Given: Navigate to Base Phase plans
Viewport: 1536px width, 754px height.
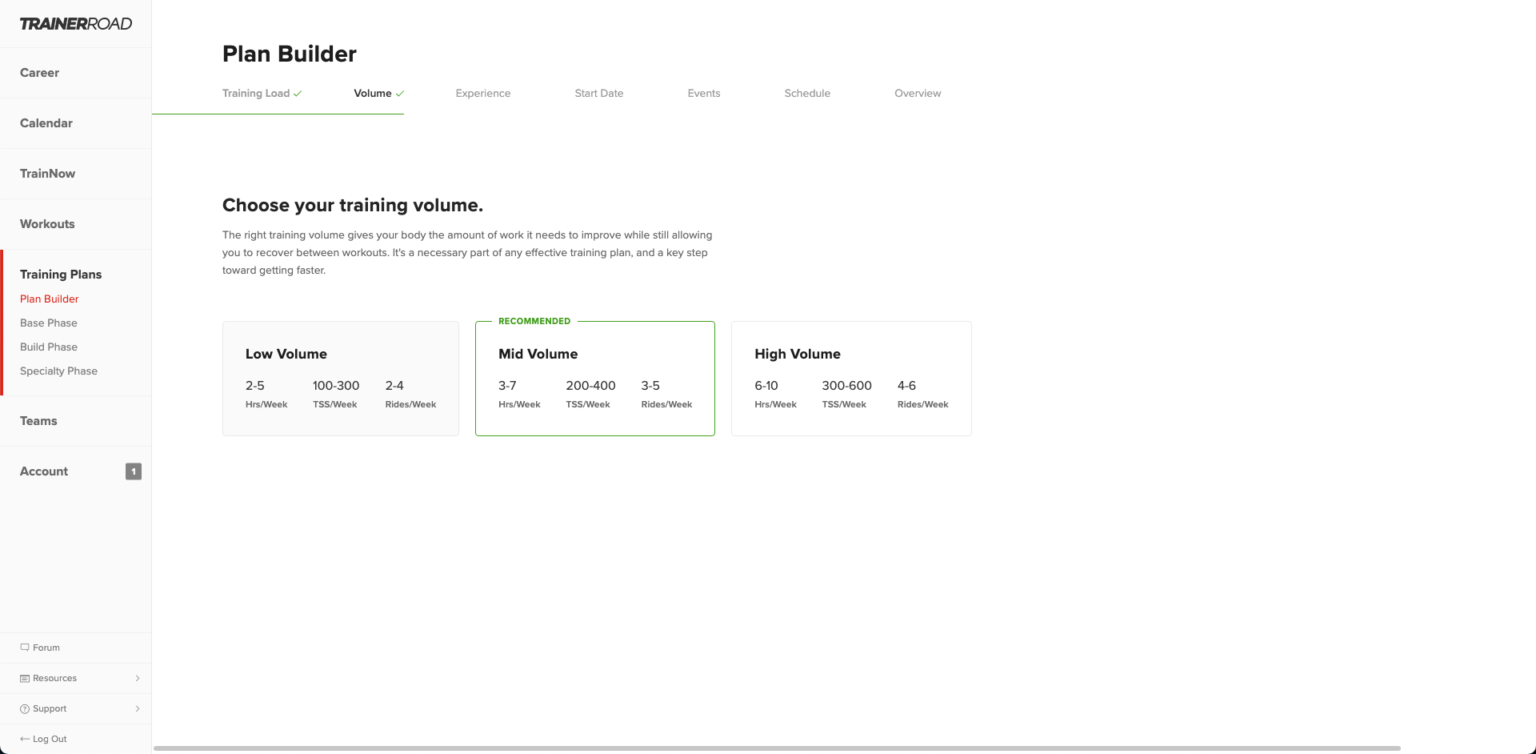Looking at the screenshot, I should (x=48, y=322).
